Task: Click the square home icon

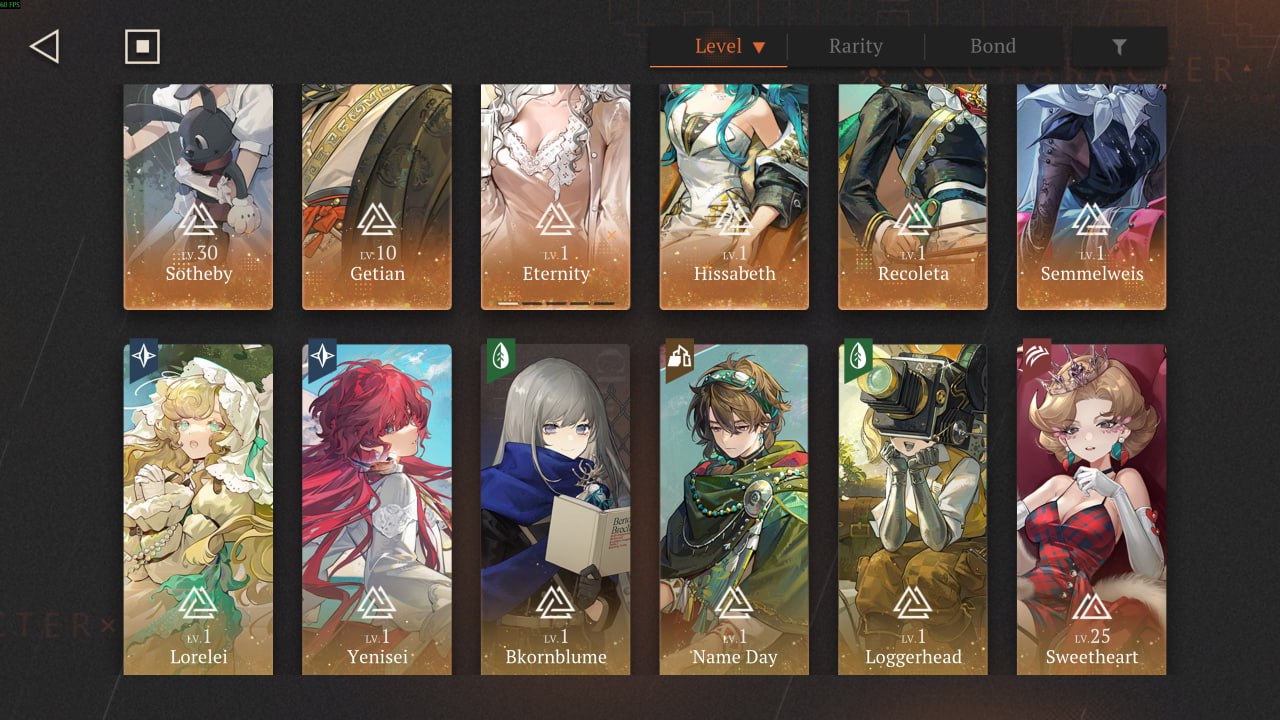Action: coord(142,46)
